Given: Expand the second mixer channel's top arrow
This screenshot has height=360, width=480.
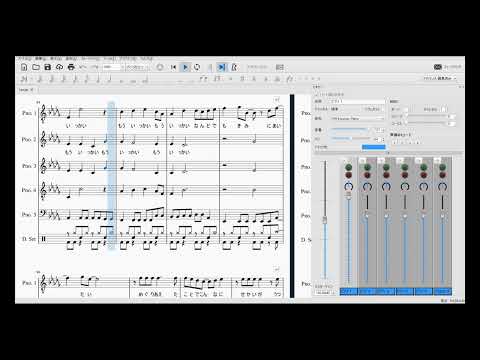Looking at the screenshot, I should [363, 160].
